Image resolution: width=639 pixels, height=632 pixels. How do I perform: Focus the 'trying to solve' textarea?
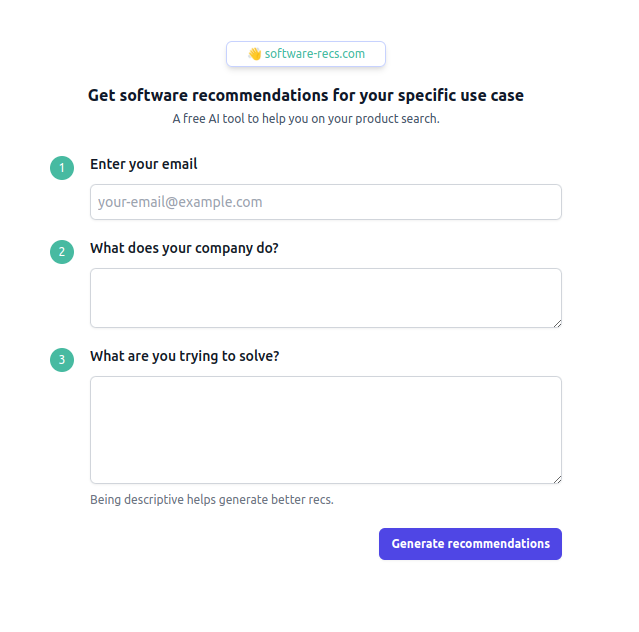coord(325,429)
